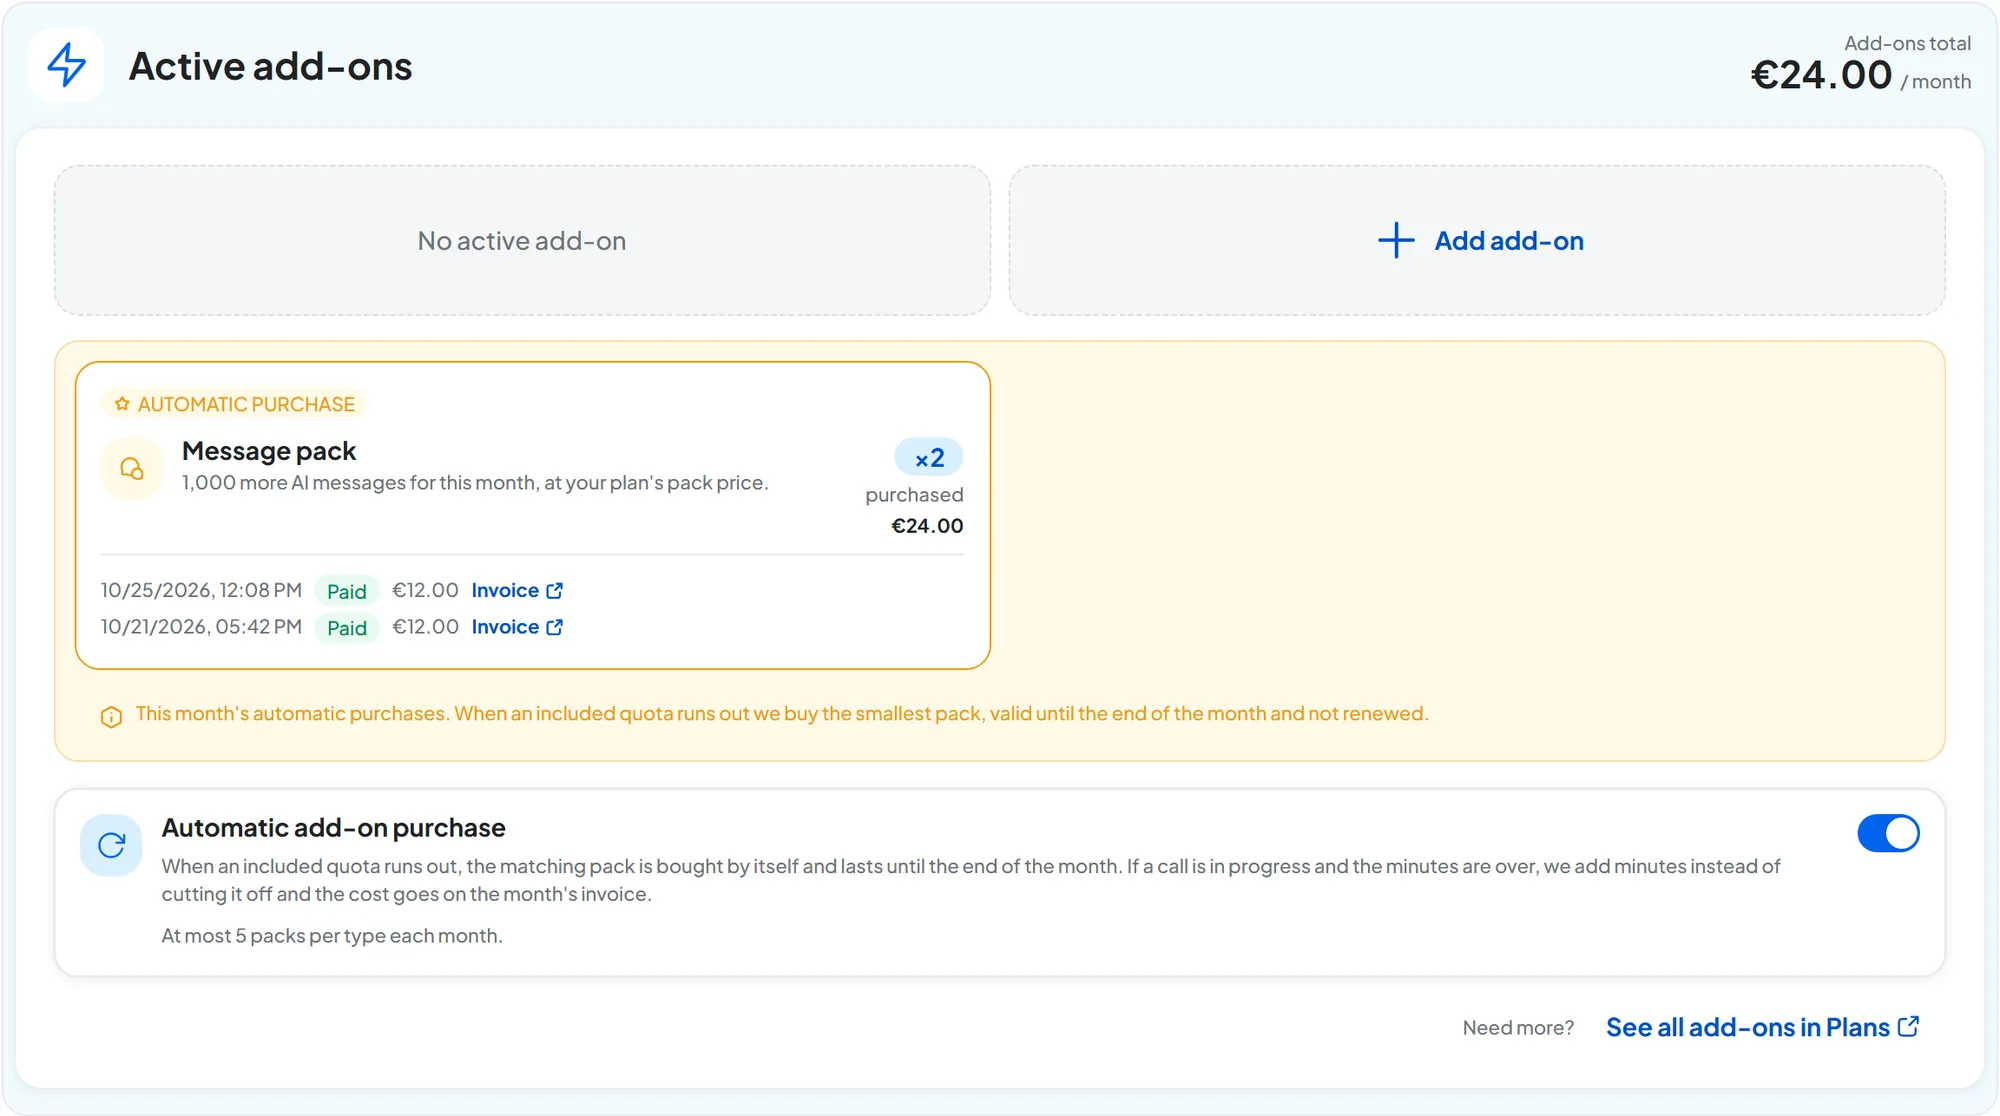Image resolution: width=2000 pixels, height=1116 pixels.
Task: Click the plus icon beside Add add-on
Action: coord(1396,241)
